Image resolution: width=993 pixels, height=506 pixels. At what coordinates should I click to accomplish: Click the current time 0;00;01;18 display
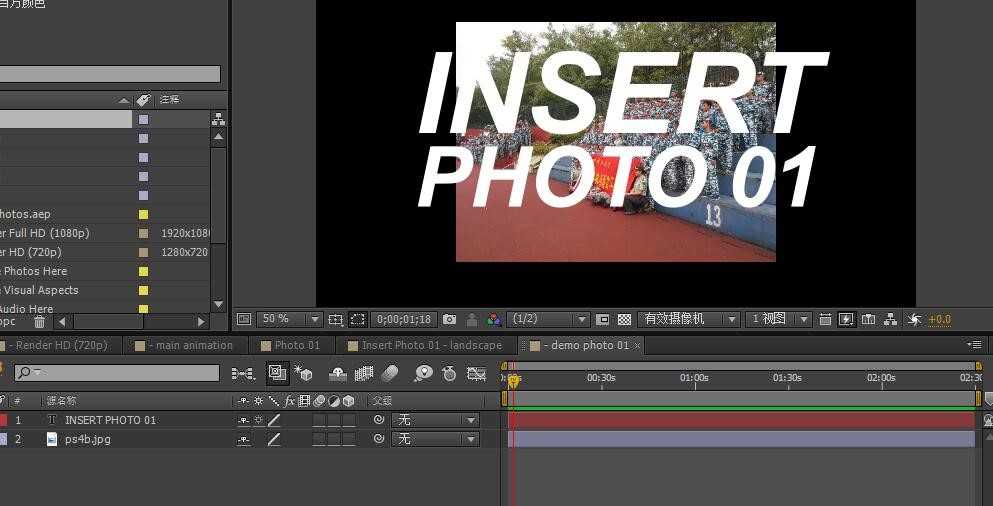[x=403, y=320]
